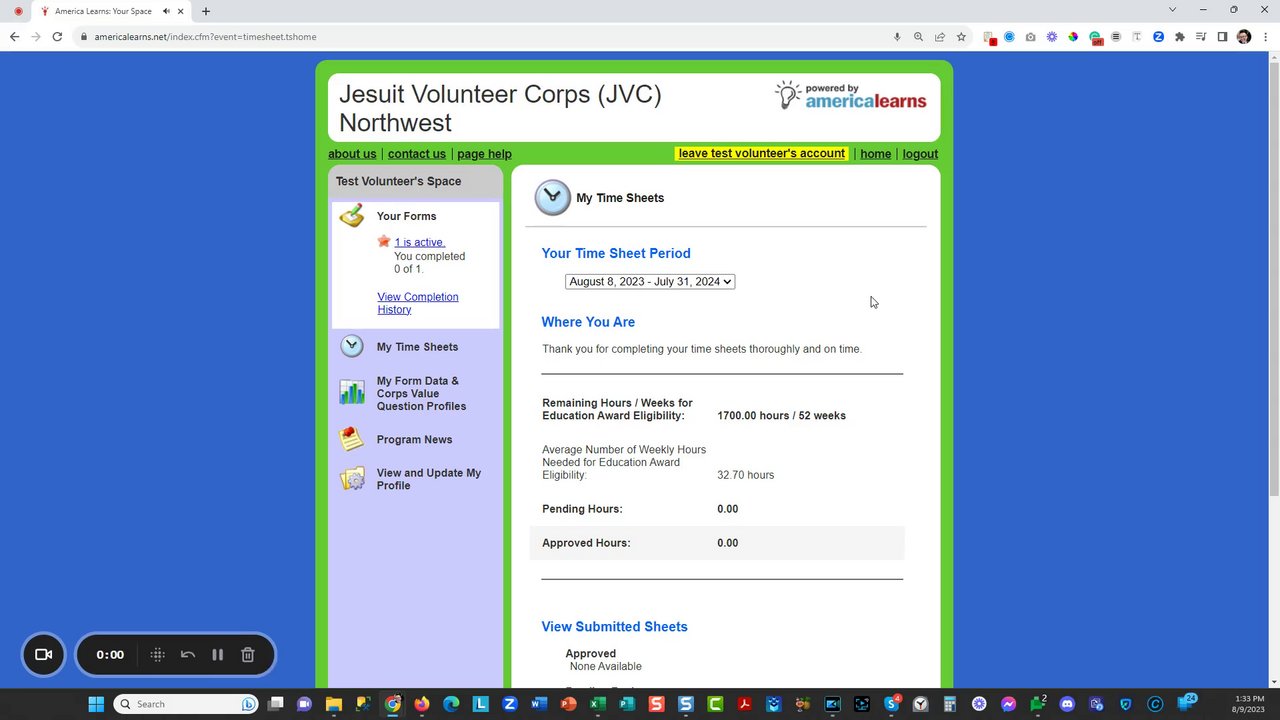Screen dimensions: 1280x720
Task: Click the drag-handle dots in recorder bar
Action: [157, 654]
